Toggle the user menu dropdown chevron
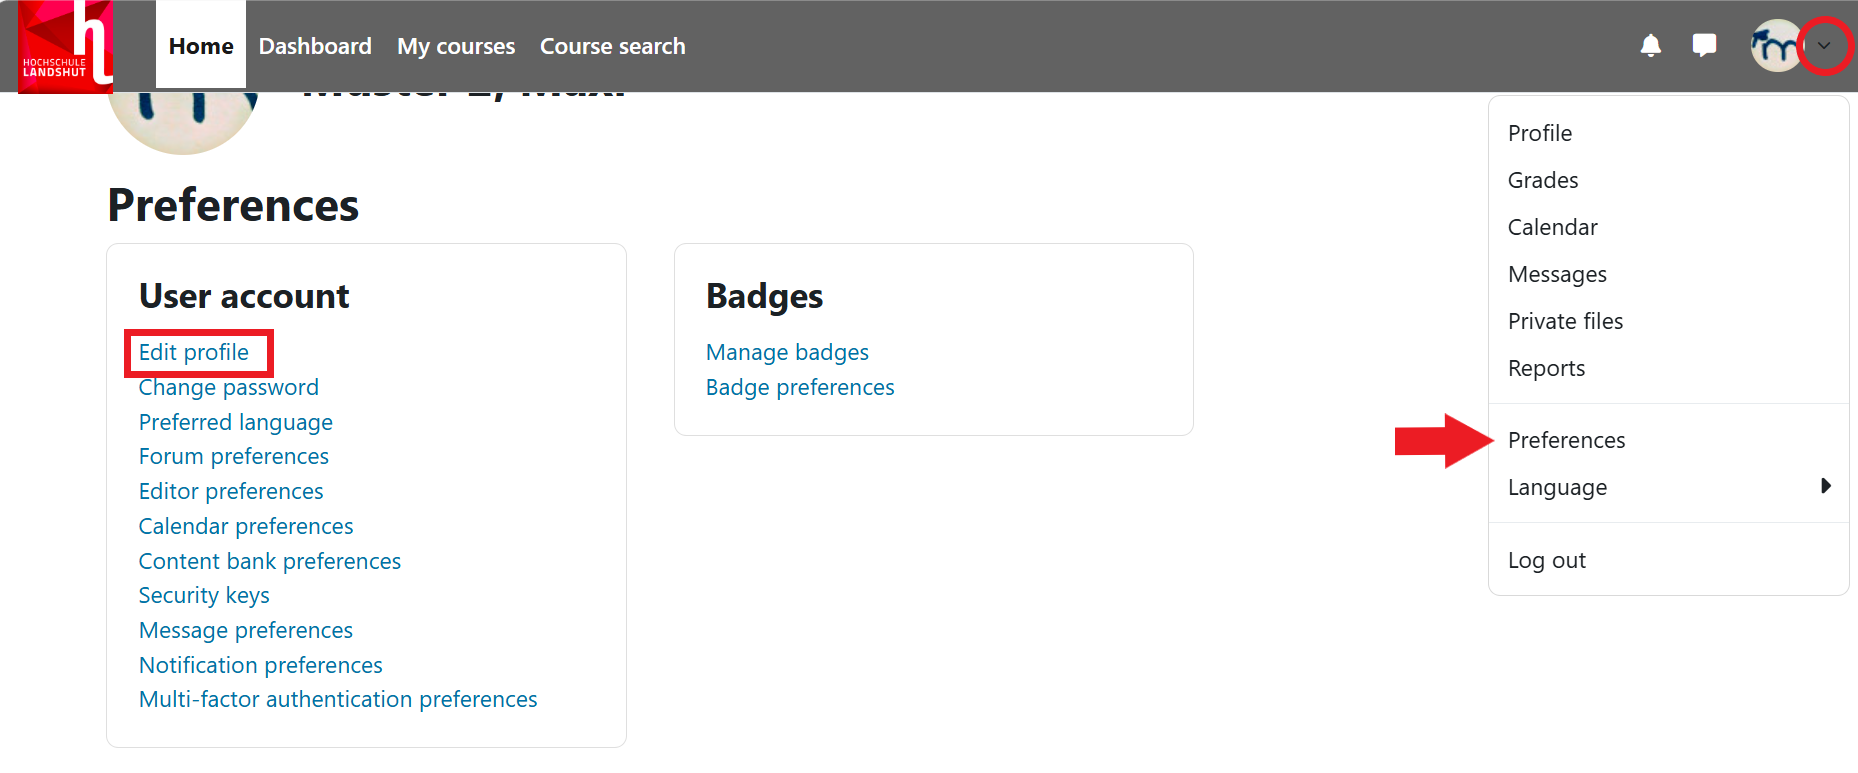The image size is (1858, 773). tap(1824, 46)
